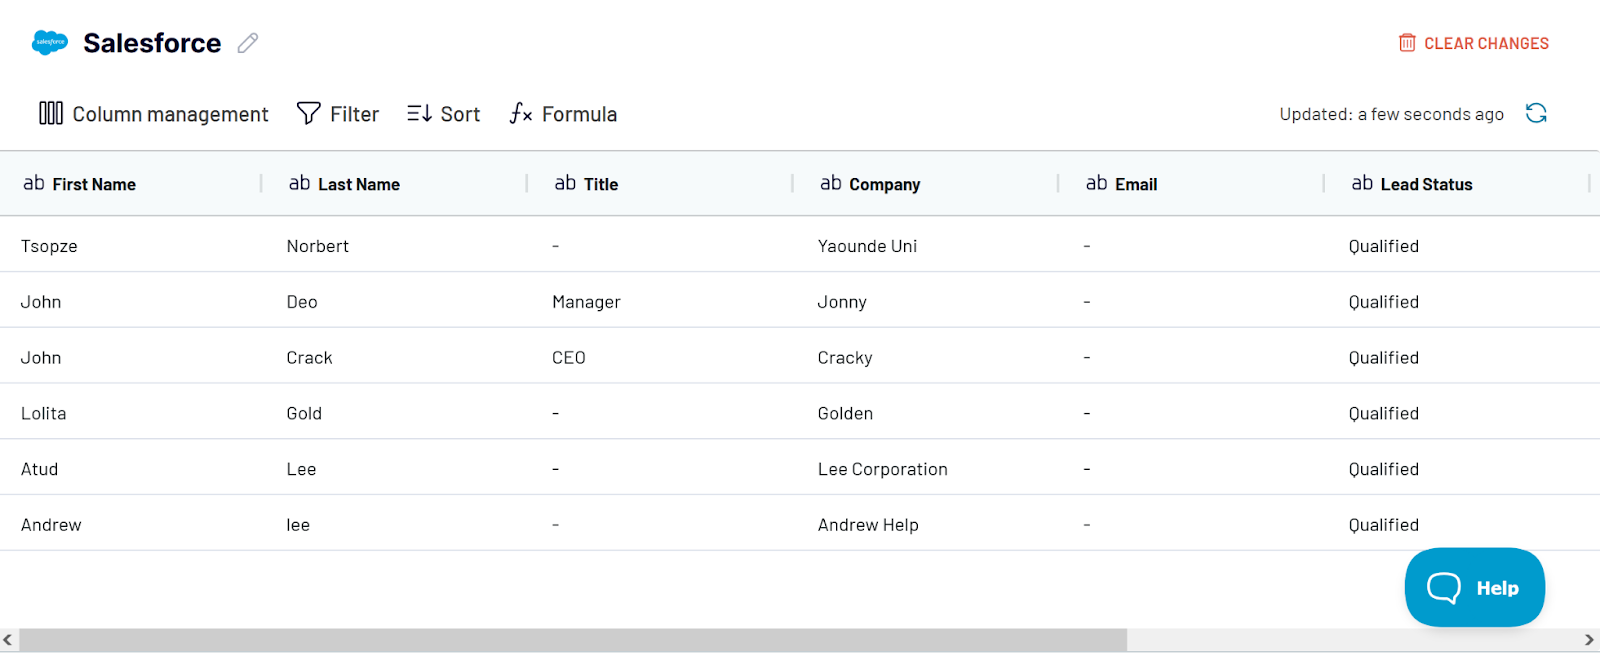The width and height of the screenshot is (1600, 662).
Task: Select Qualified status in Andrew row
Action: [1383, 525]
